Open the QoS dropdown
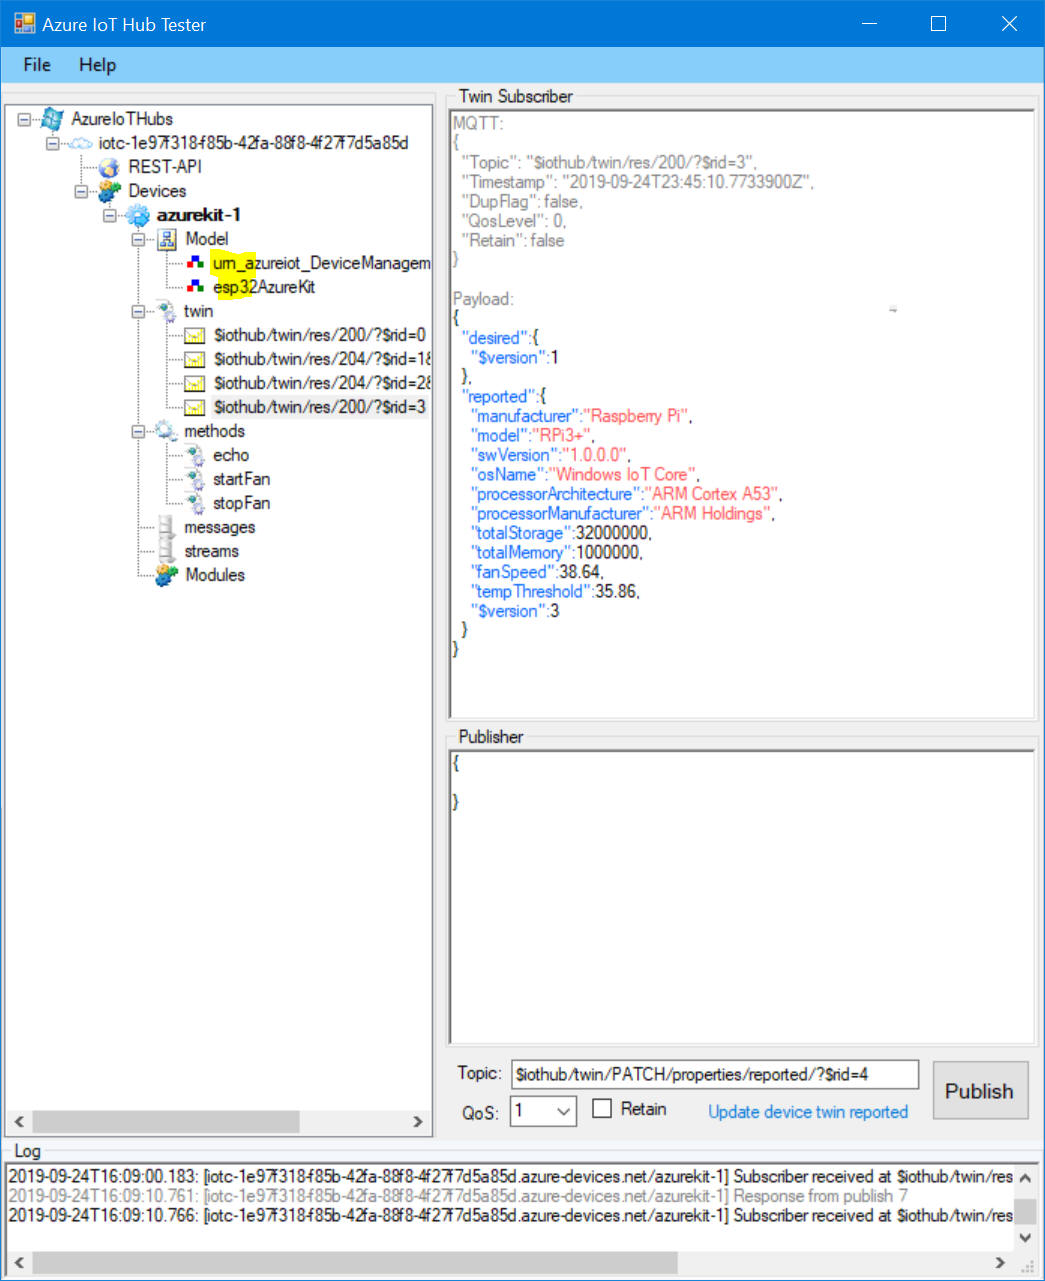This screenshot has width=1045, height=1281. [x=564, y=1111]
